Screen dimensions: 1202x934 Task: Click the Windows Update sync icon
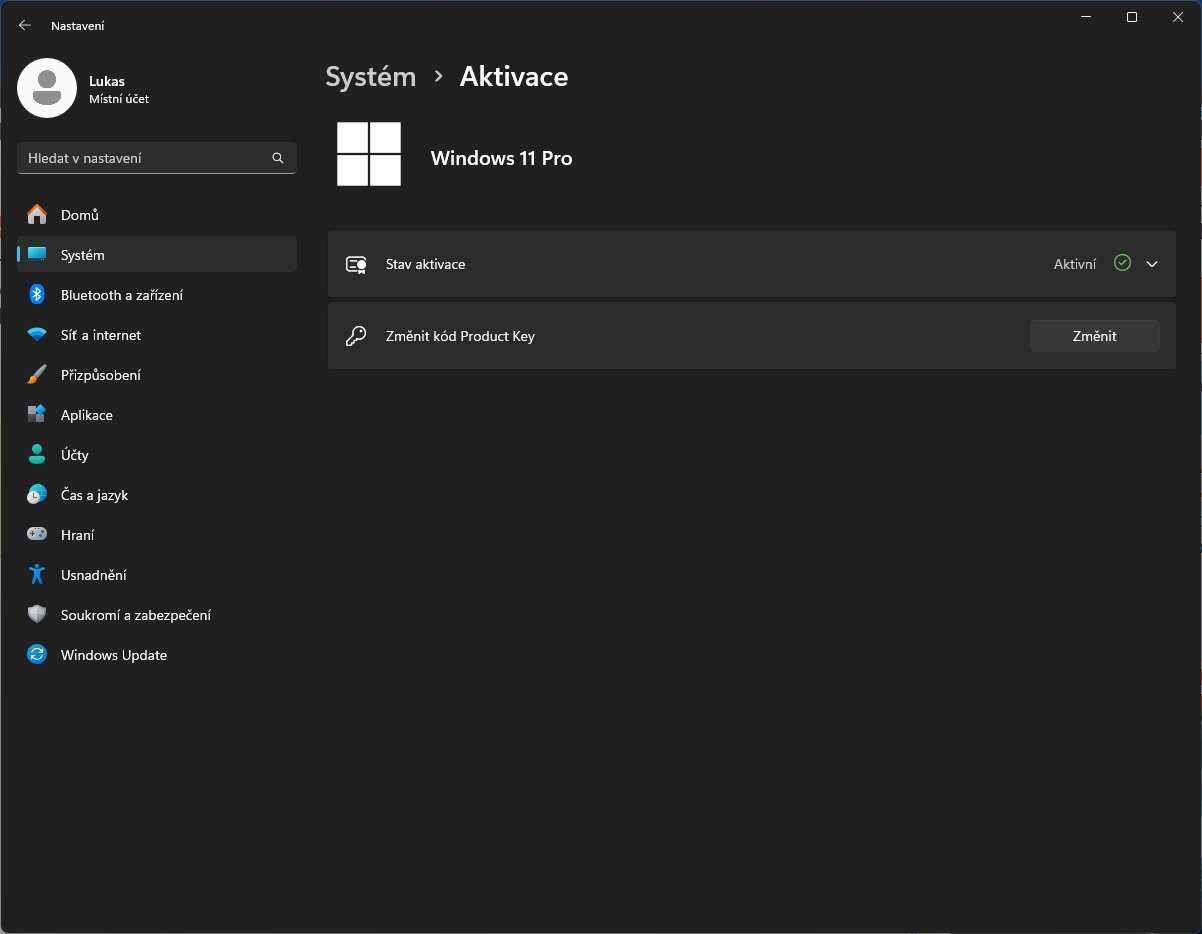point(37,655)
